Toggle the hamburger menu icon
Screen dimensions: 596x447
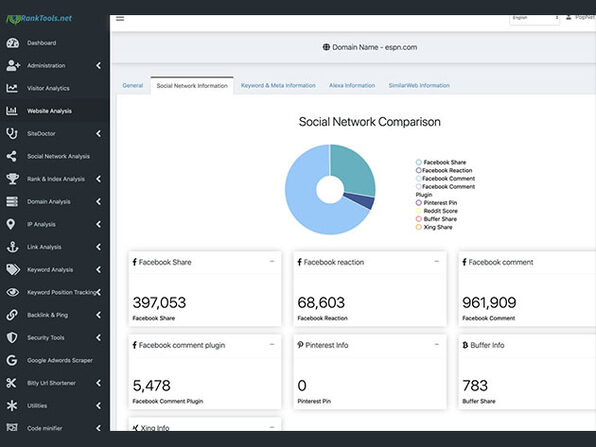tap(120, 18)
